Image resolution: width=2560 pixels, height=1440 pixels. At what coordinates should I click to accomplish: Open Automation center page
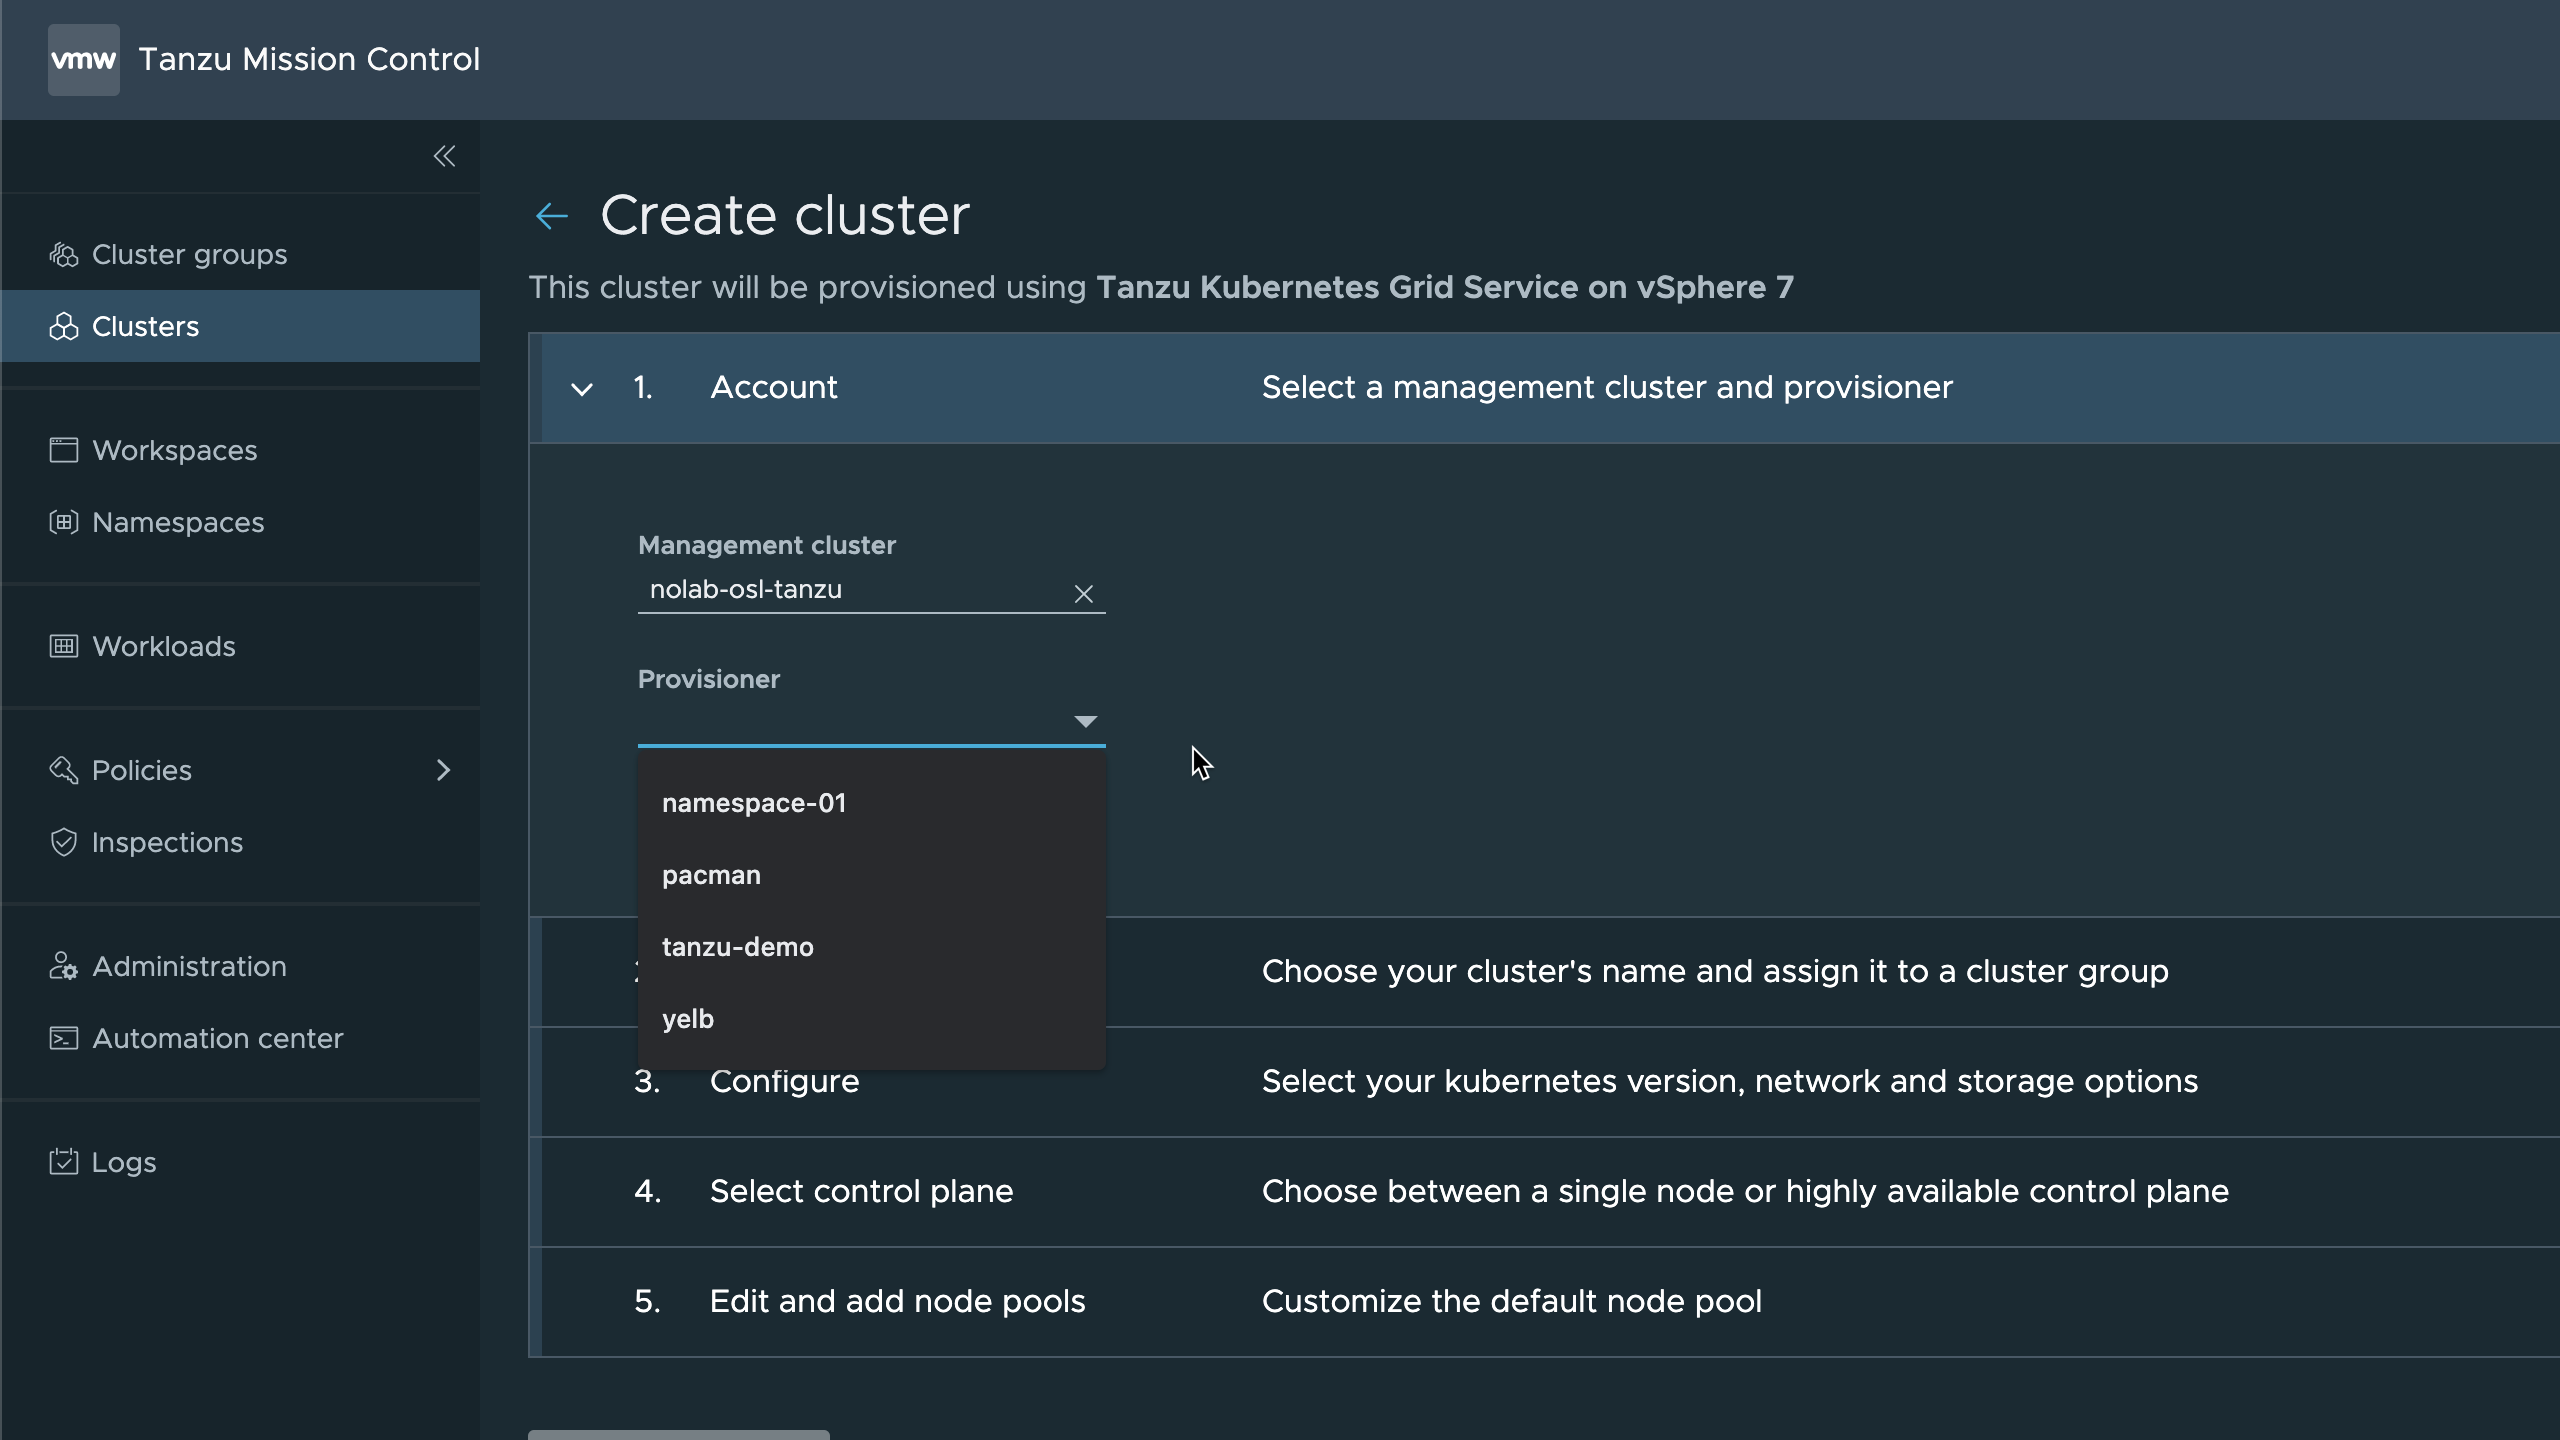(x=240, y=1038)
